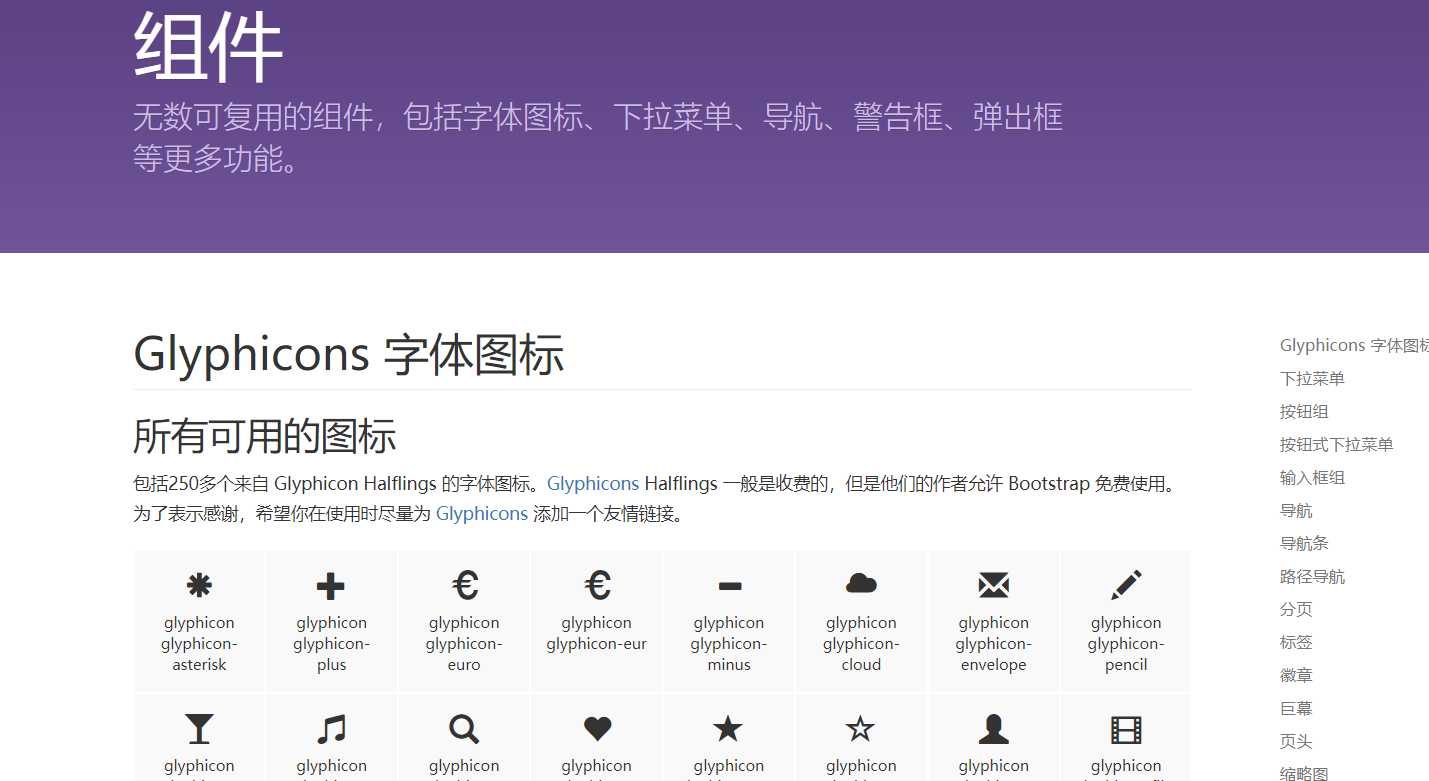
Task: Jump to 输入框组 section in sidebar
Action: [x=1312, y=477]
